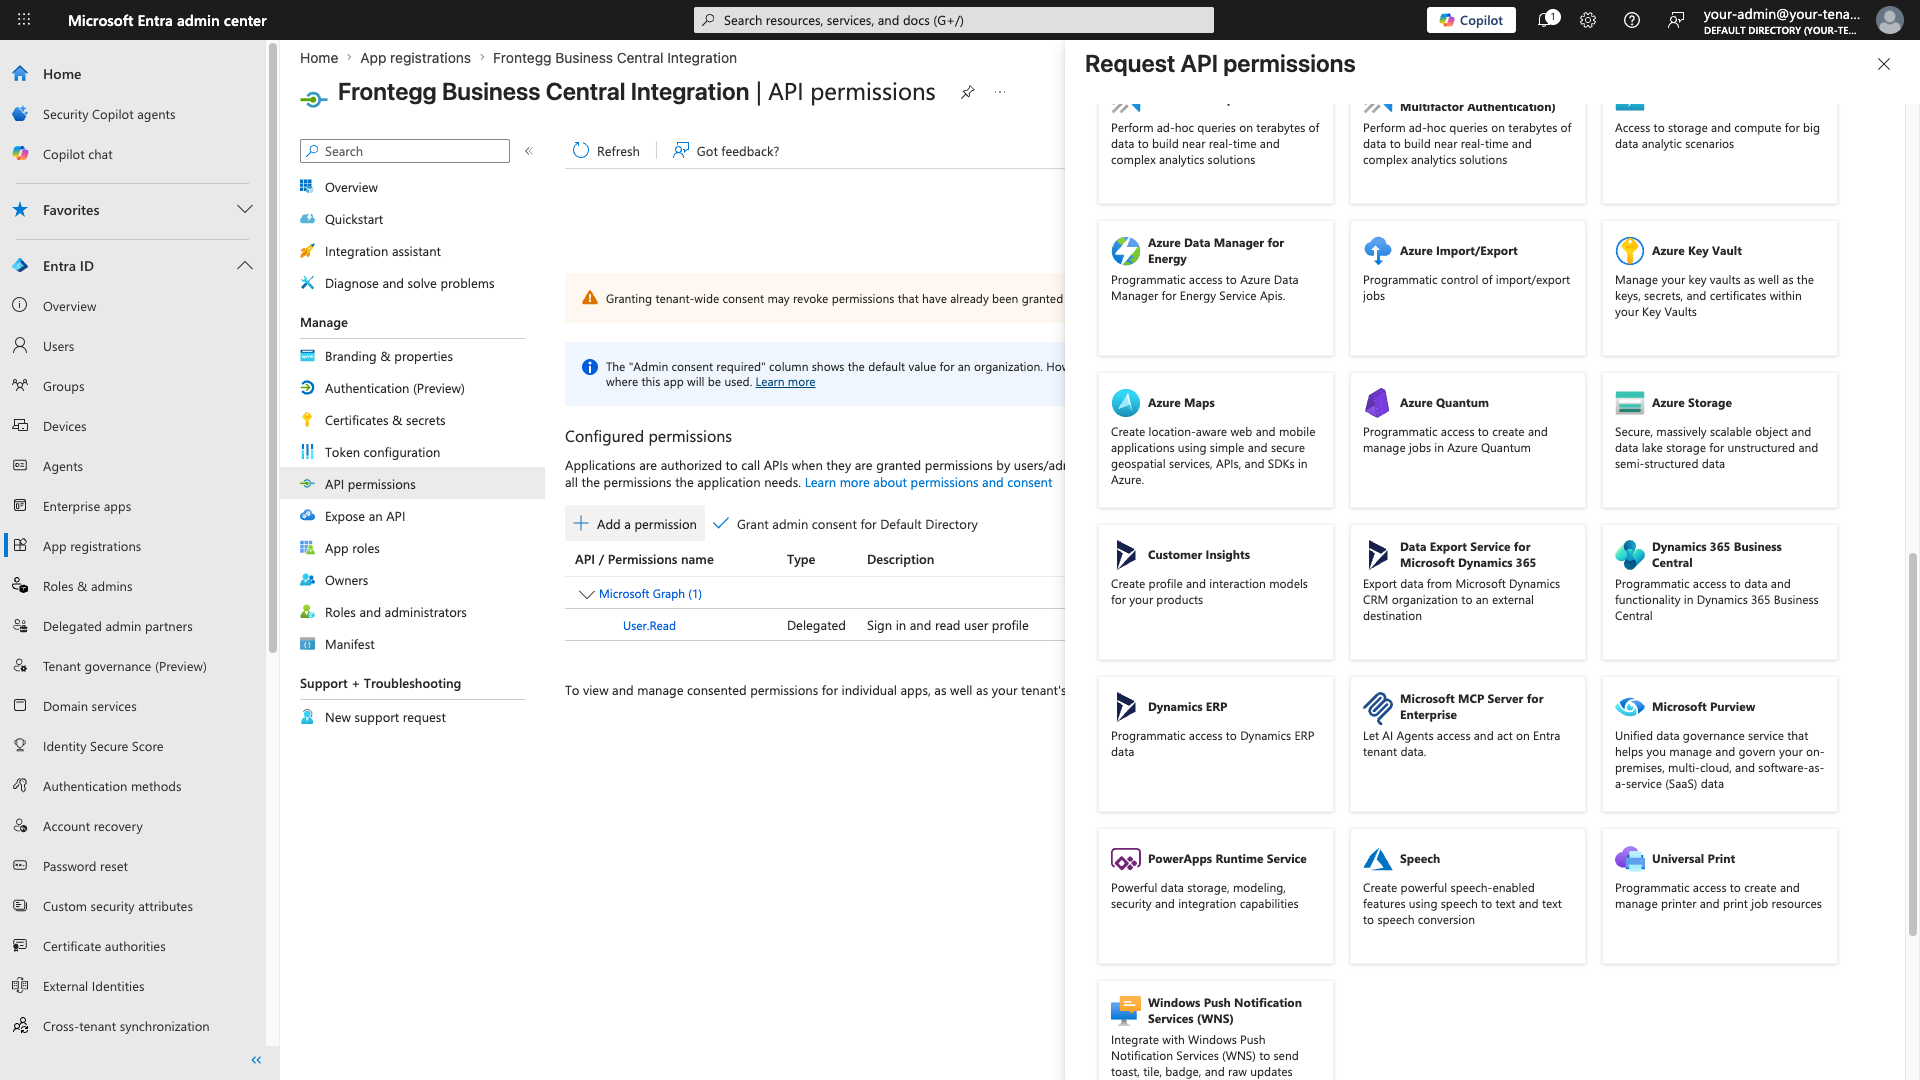The width and height of the screenshot is (1920, 1080).
Task: Follow the Learn more link in info banner
Action: coord(785,382)
